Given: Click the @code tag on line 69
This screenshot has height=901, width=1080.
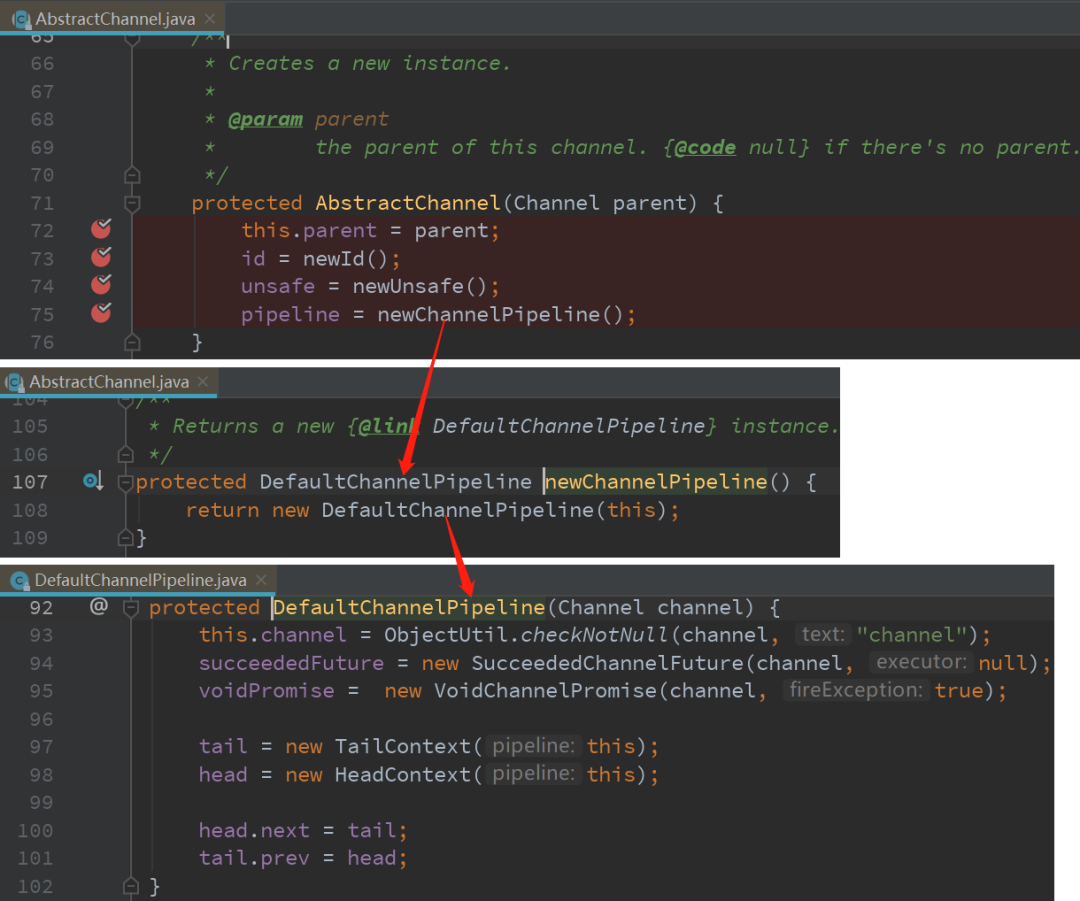Looking at the screenshot, I should point(705,147).
